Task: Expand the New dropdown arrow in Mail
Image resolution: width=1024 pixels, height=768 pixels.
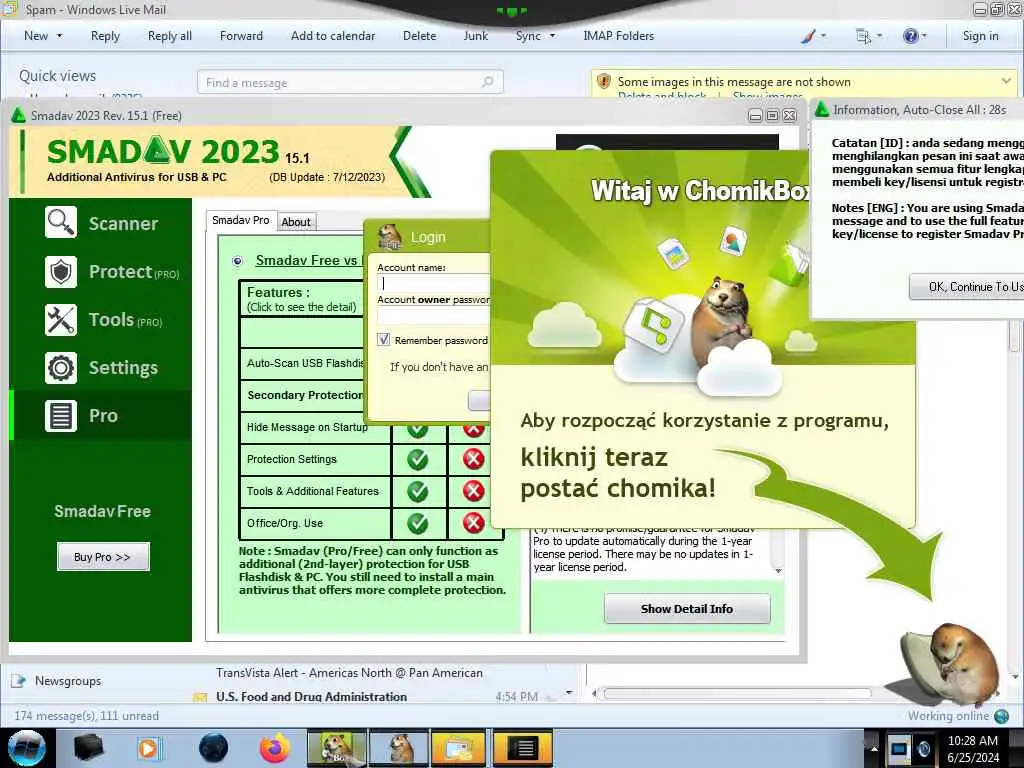Action: [59, 36]
